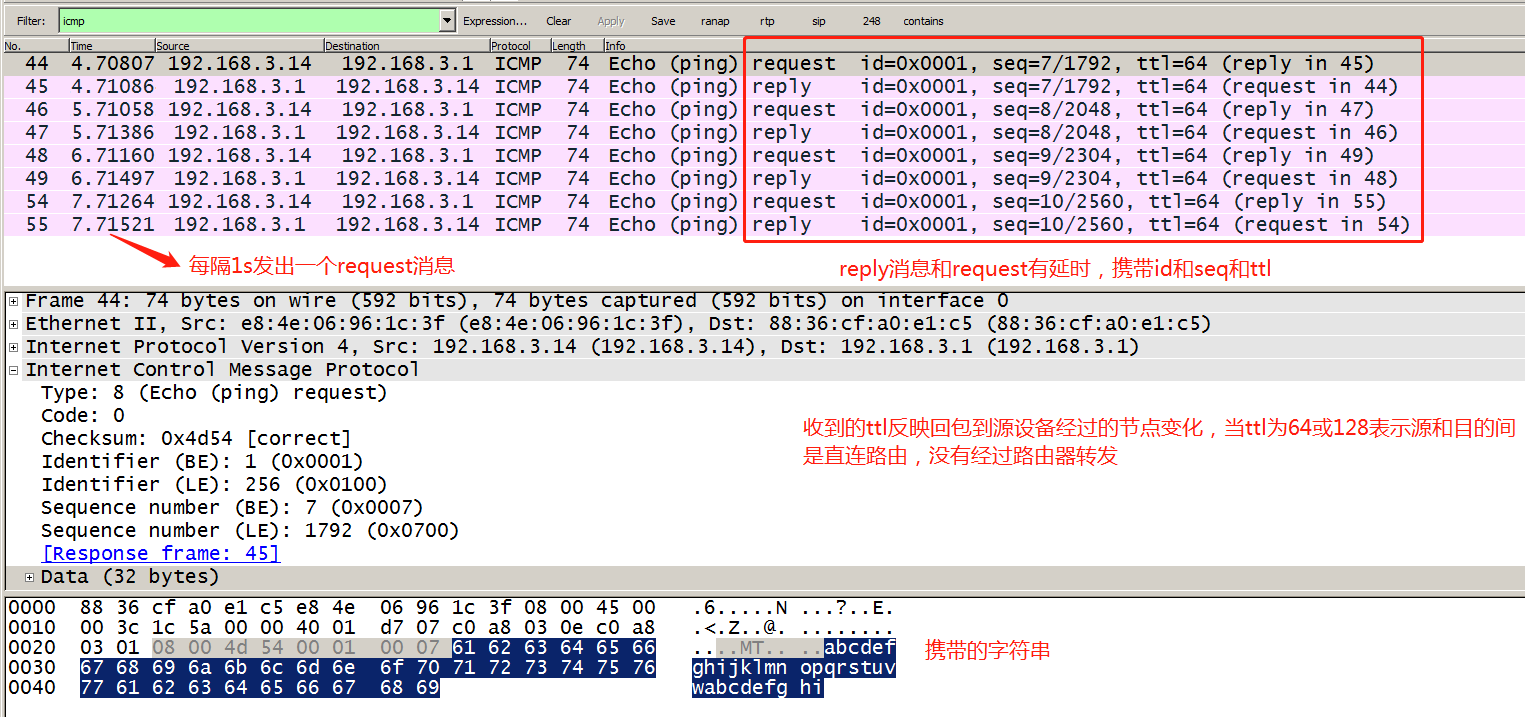
Task: Select packet 47 reply seq=8/2048
Action: point(764,133)
